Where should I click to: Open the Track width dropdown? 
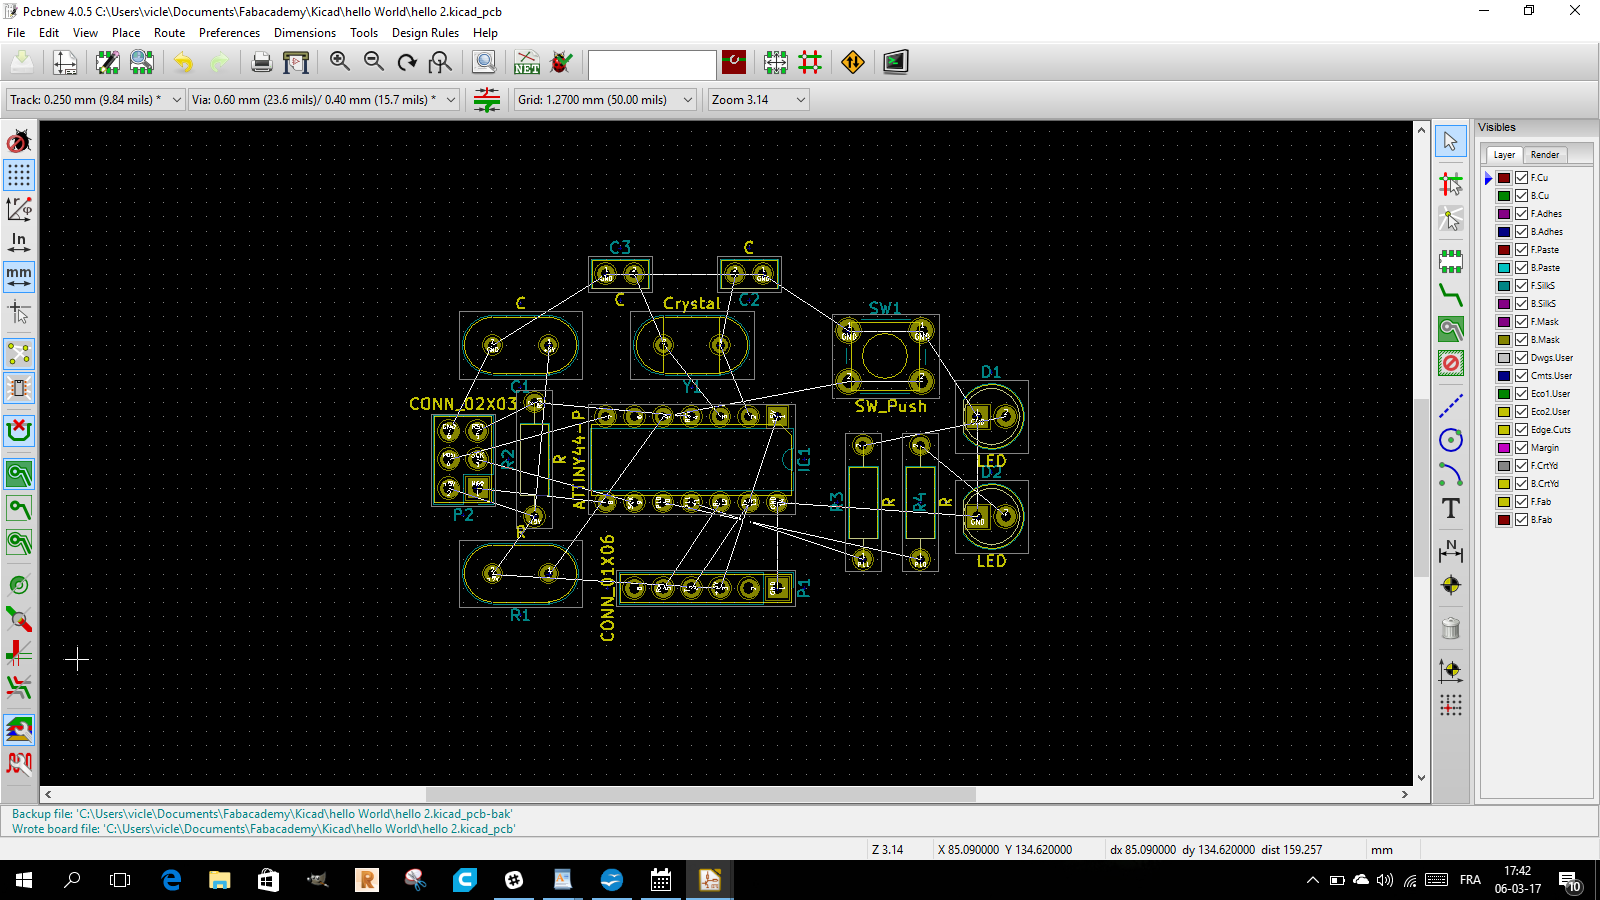point(177,100)
